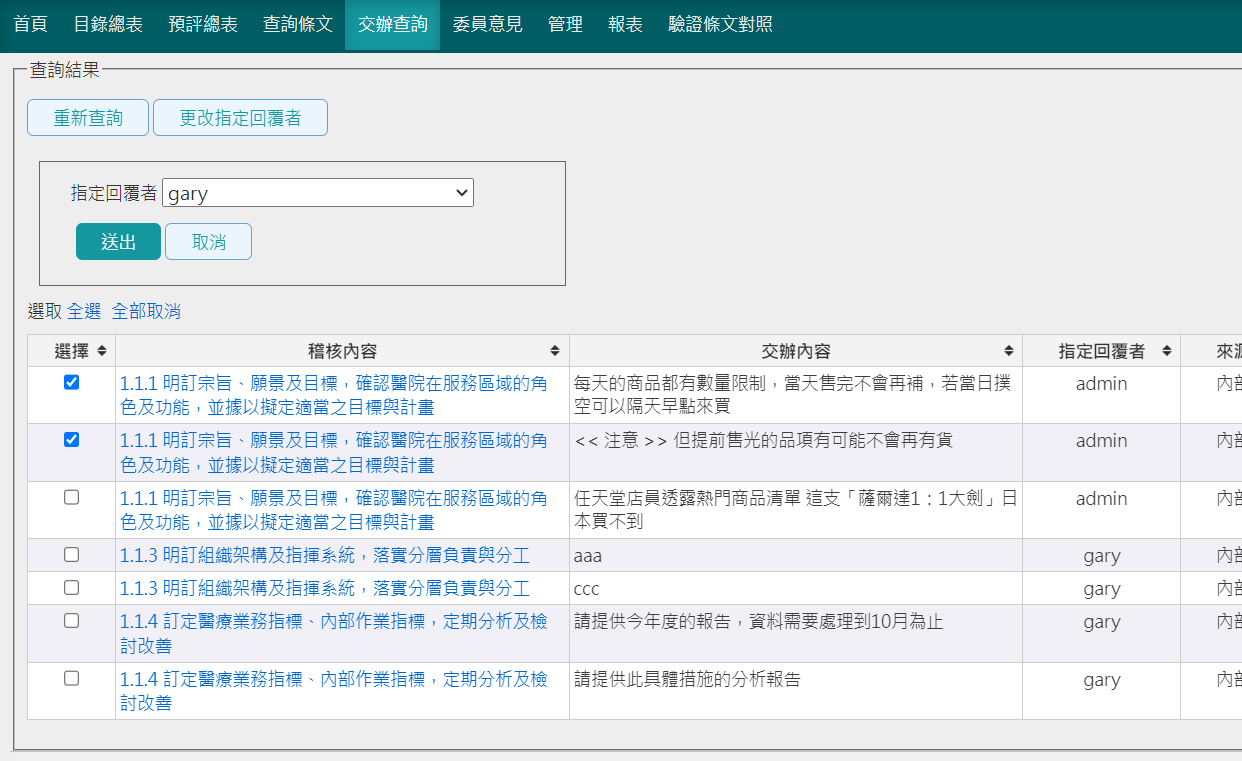Sort by 選擇 column sort arrows
Image resolution: width=1242 pixels, height=761 pixels.
tap(102, 351)
